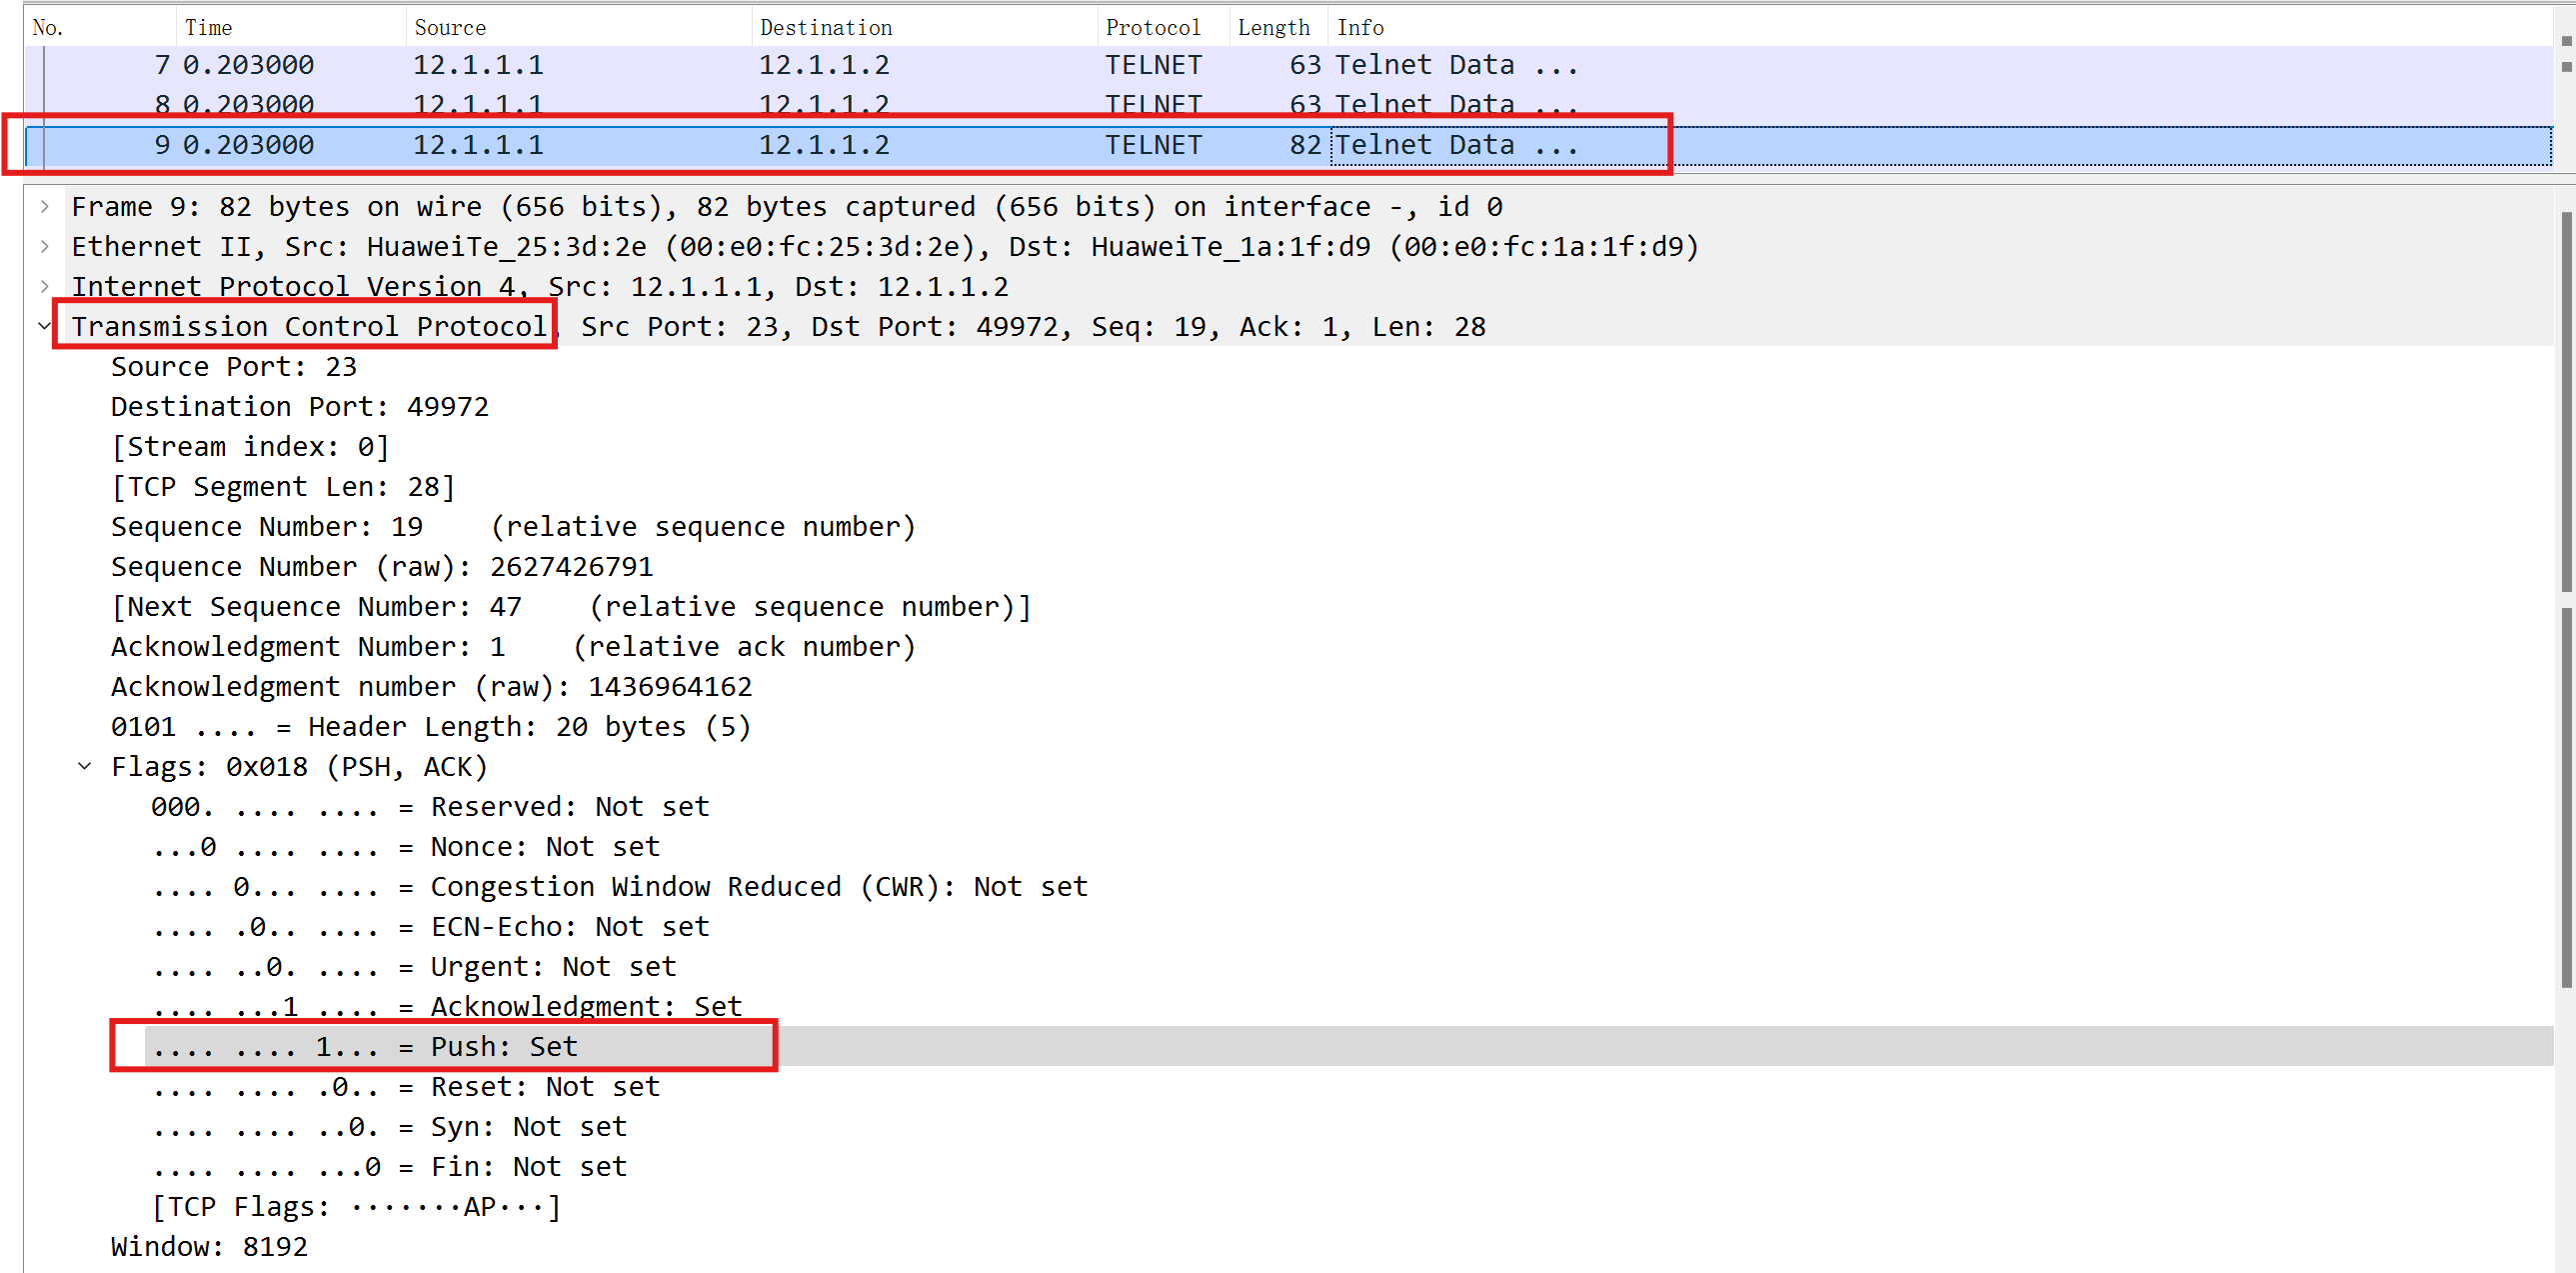Select Sequence Number (raw) field
Screen dimensions: 2576x1273
tap(381, 567)
